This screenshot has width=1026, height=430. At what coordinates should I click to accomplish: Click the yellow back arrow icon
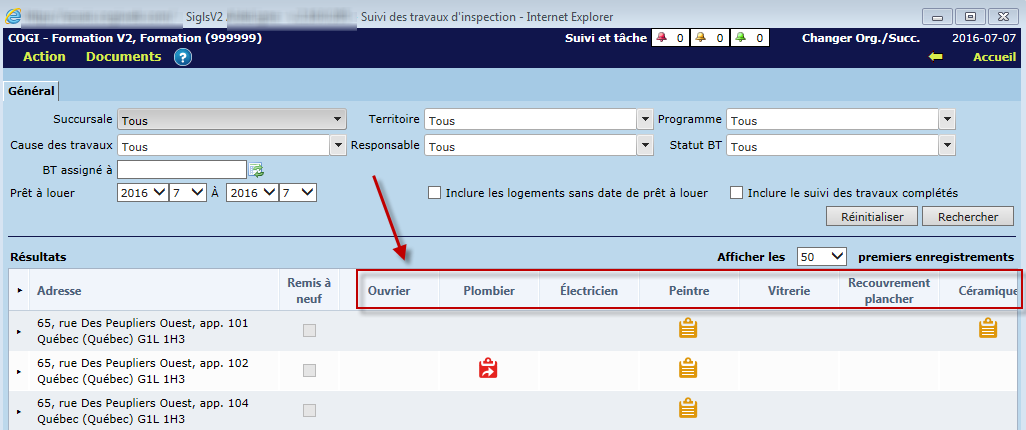(x=935, y=57)
